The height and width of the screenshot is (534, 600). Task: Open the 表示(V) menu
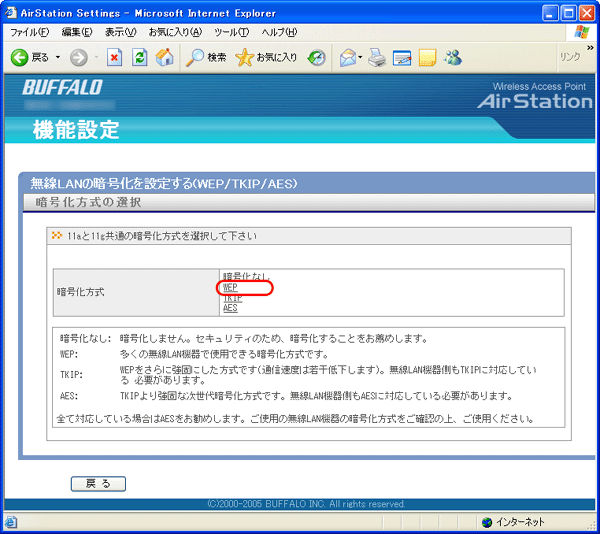(121, 32)
